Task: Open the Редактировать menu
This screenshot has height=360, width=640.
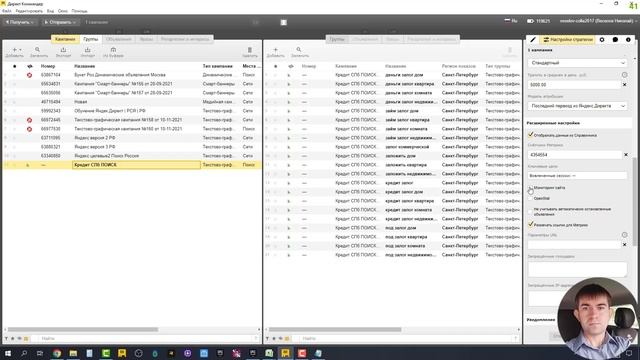Action: [x=29, y=11]
